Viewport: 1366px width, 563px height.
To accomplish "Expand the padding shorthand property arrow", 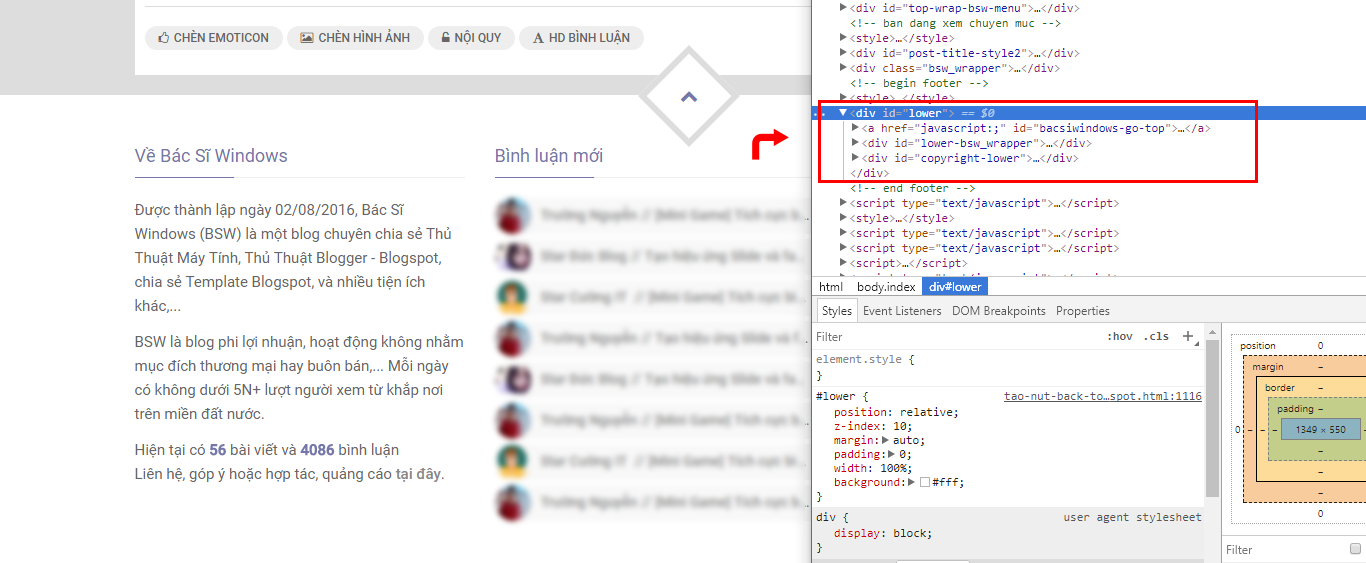I will click(x=892, y=454).
